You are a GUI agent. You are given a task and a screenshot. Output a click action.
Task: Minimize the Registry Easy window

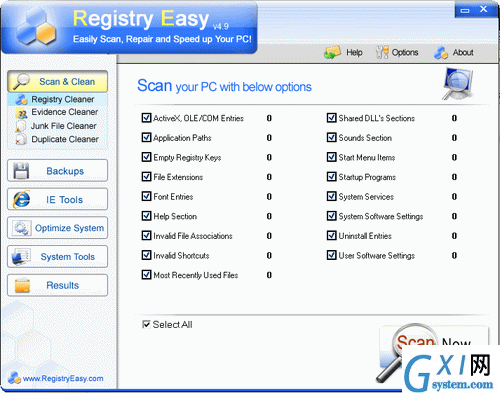click(465, 10)
